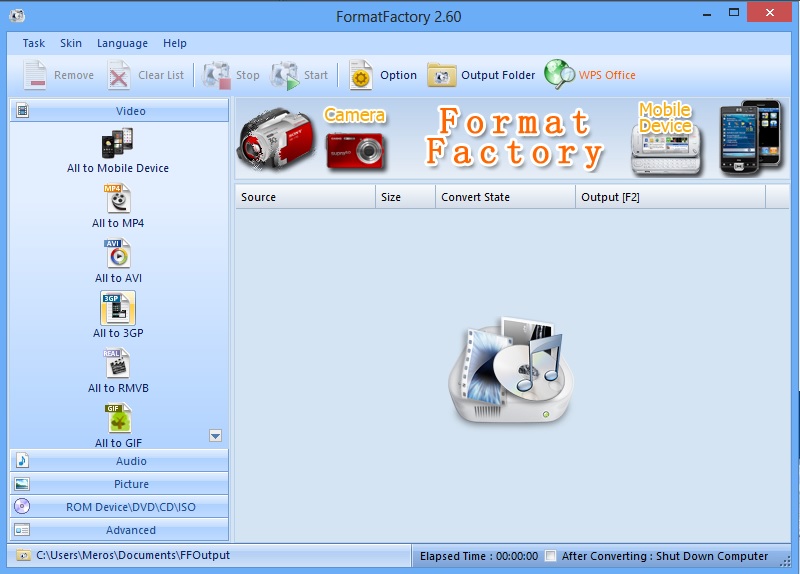Open the Skin menu
Image resolution: width=800 pixels, height=574 pixels.
coord(71,43)
